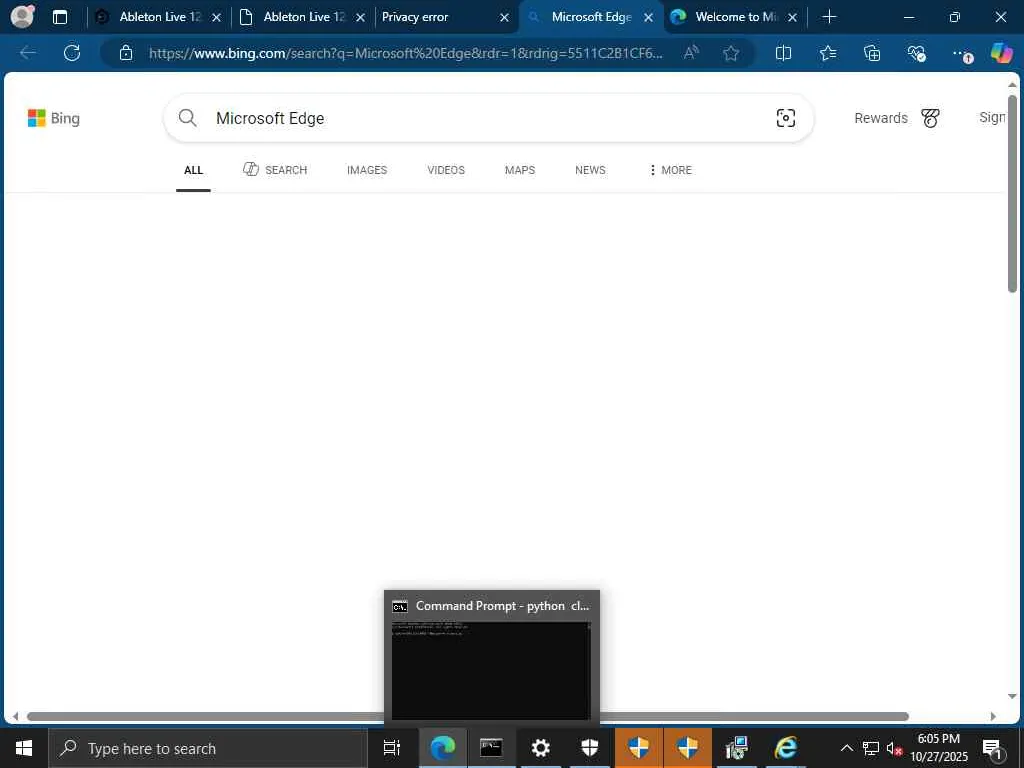Expand the MORE dropdown
1024x768 pixels.
pos(671,170)
